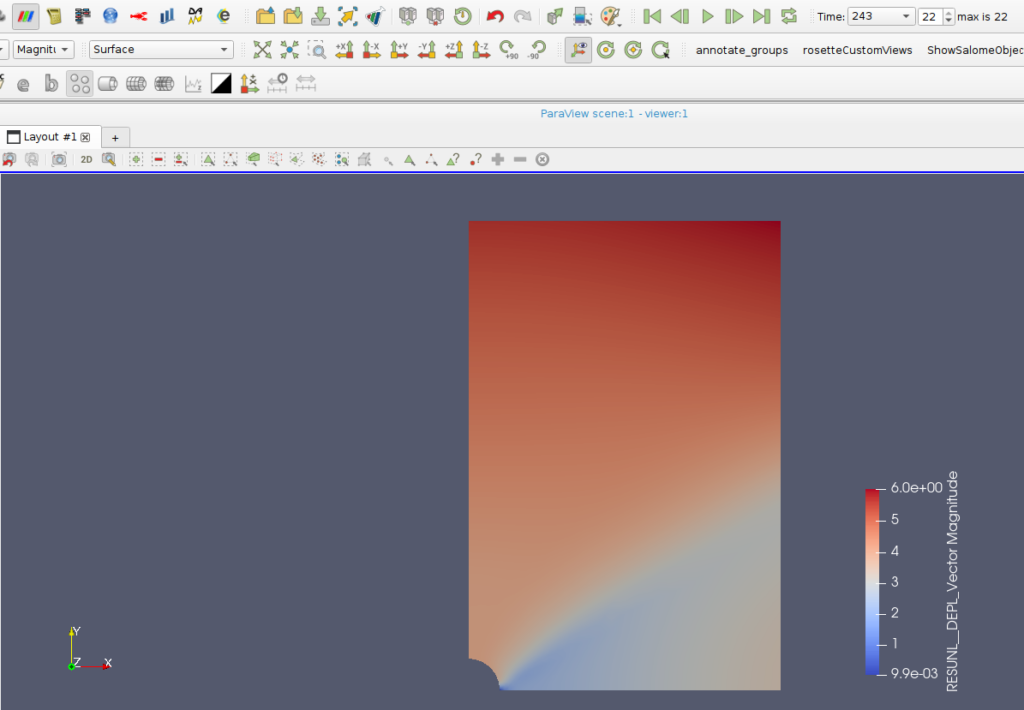Viewport: 1024px width, 710px height.
Task: Set view direction to +X
Action: [x=344, y=50]
